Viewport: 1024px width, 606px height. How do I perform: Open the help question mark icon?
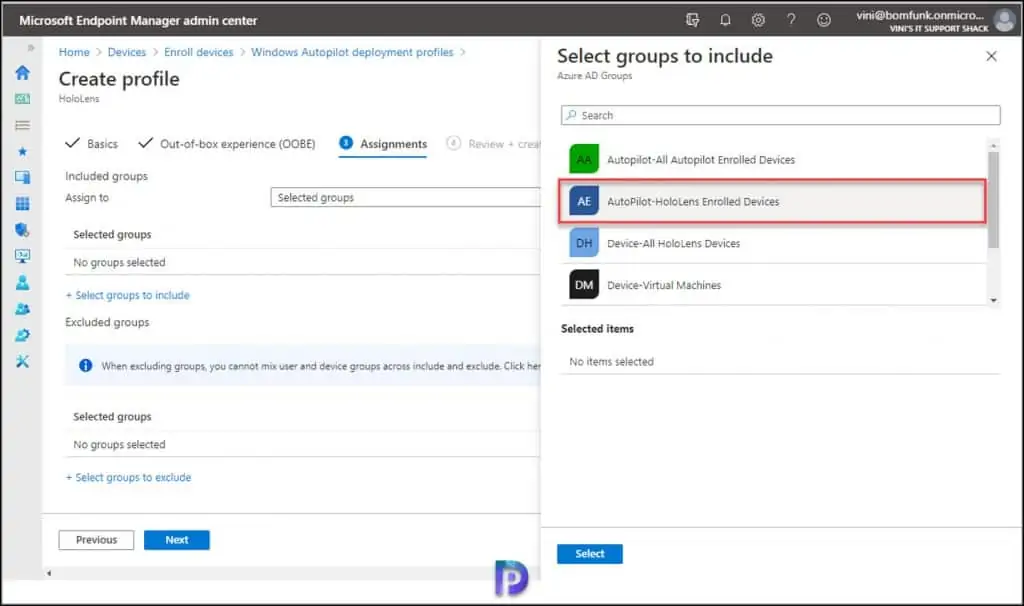791,20
